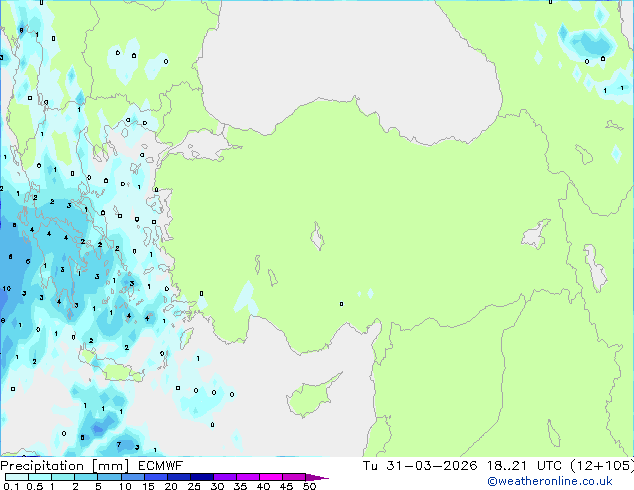Pick the 40–45 mm magenta legend swatch
This screenshot has height=490, width=634.
[x=271, y=477]
